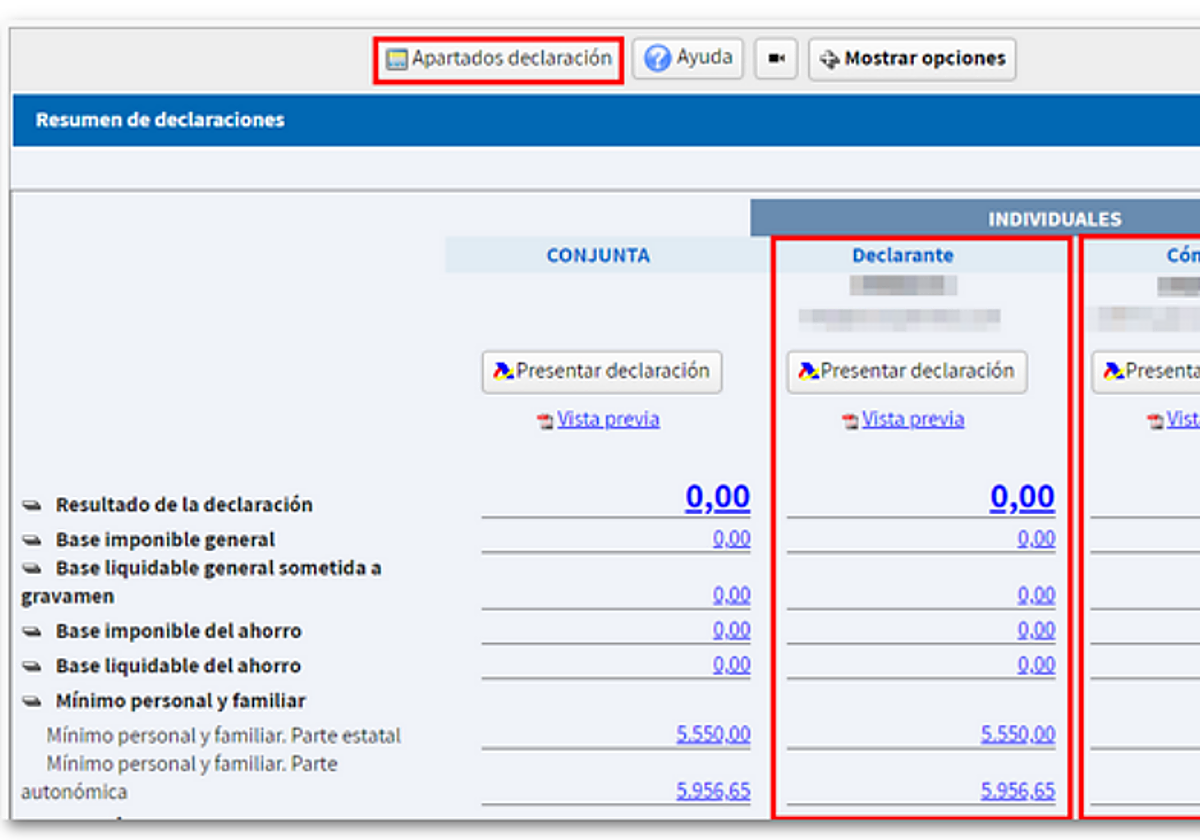The width and height of the screenshot is (1200, 840).
Task: Click the CONJUNTA column header
Action: click(x=598, y=256)
